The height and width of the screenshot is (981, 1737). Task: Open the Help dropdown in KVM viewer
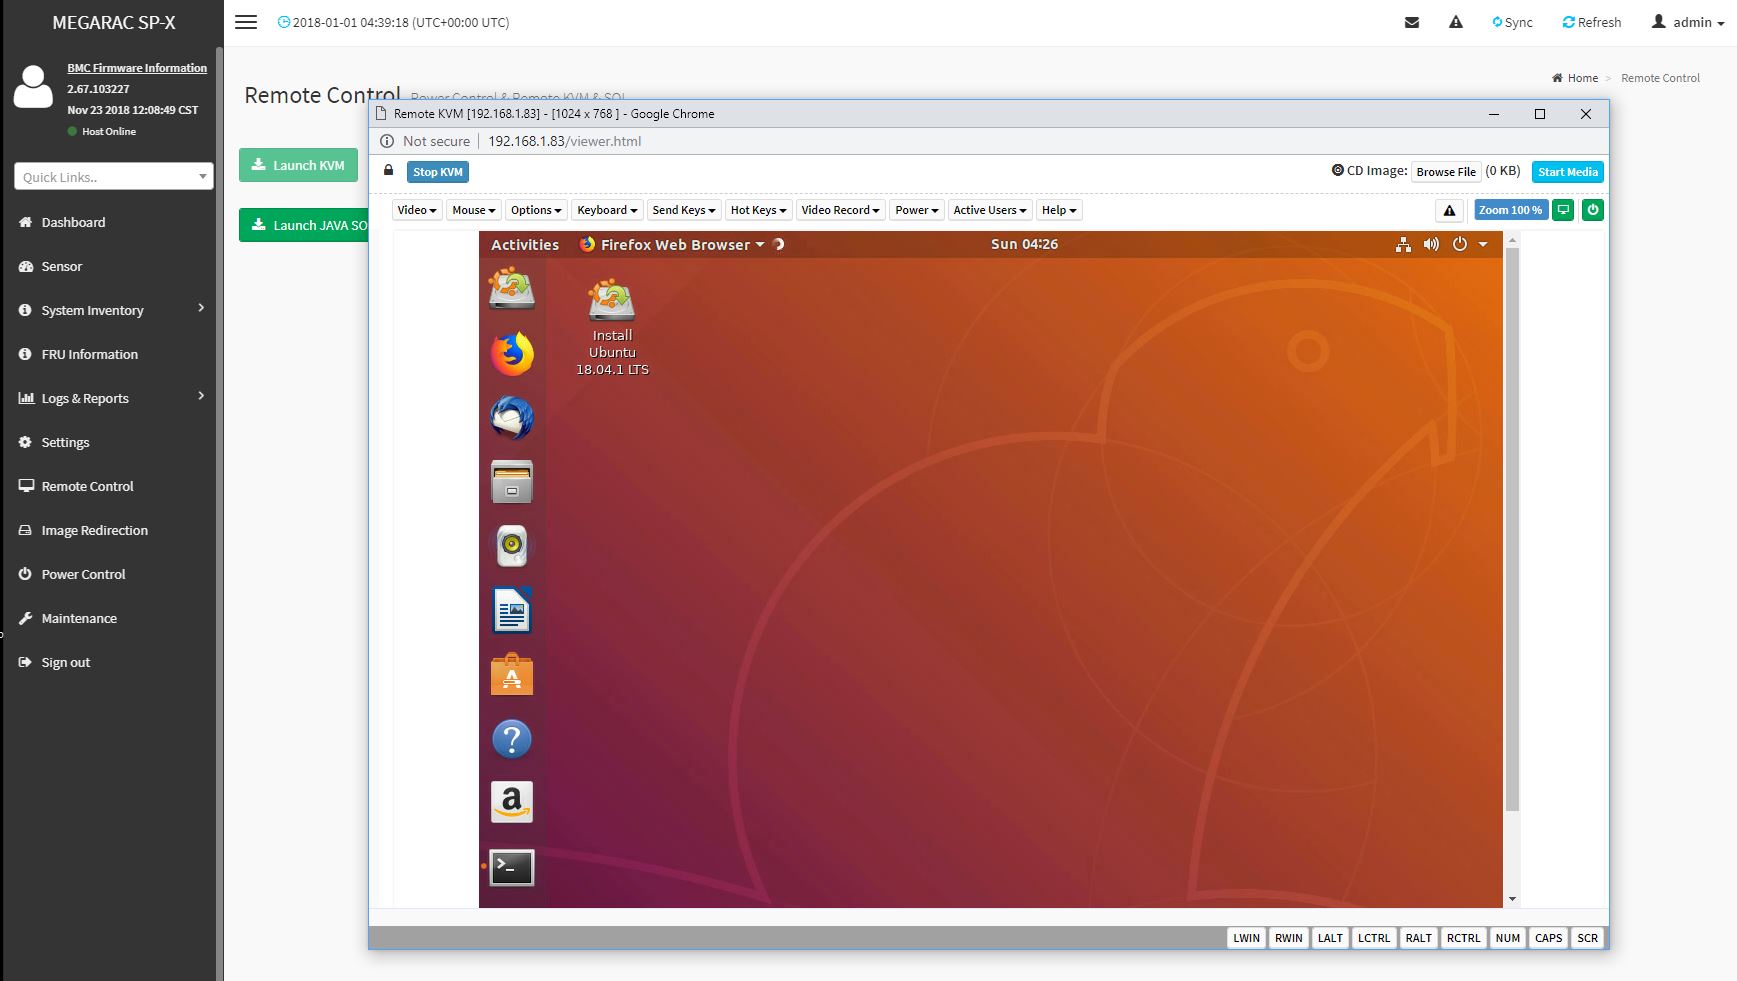1059,210
